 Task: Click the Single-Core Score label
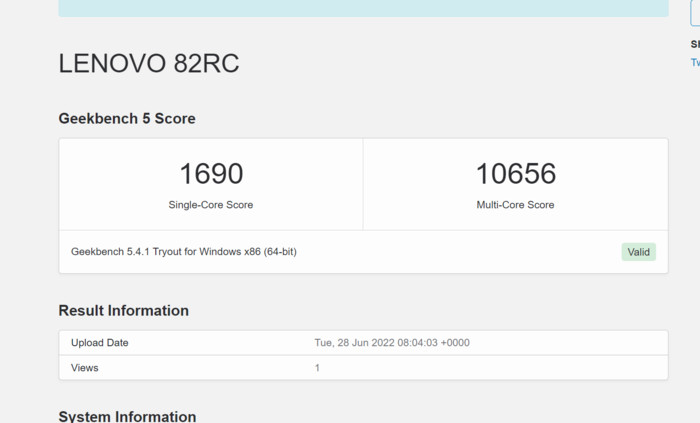[x=211, y=205]
